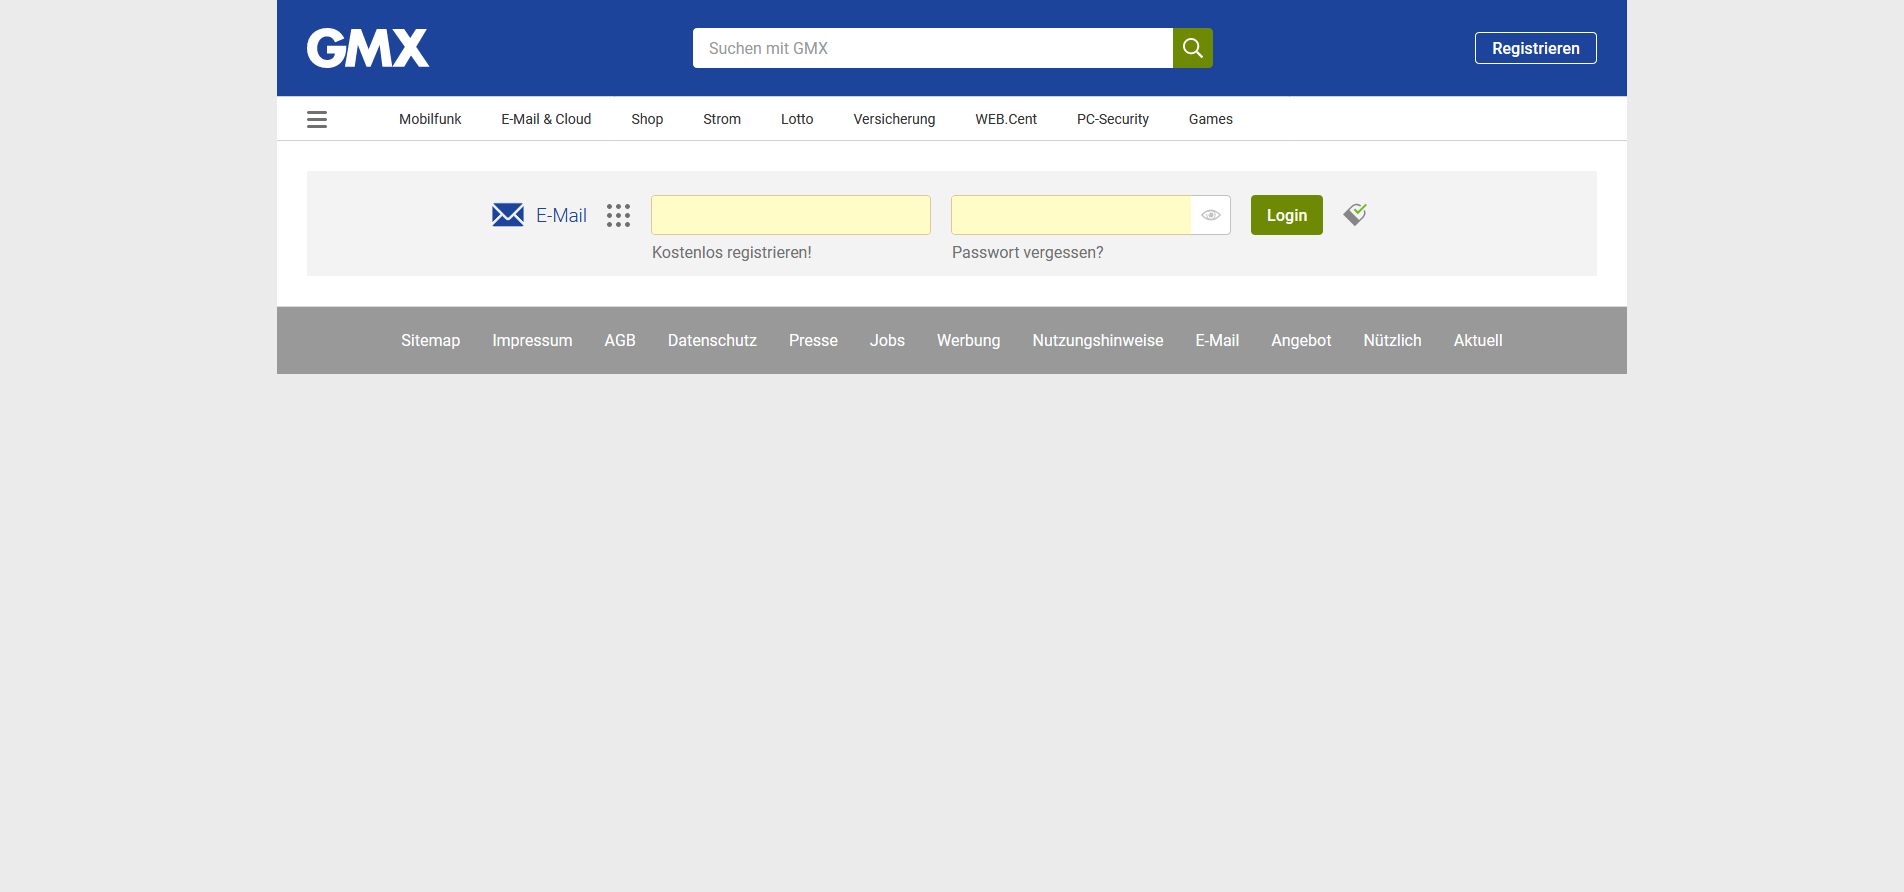1904x892 pixels.
Task: Open the Nützlich footer link
Action: 1392,341
